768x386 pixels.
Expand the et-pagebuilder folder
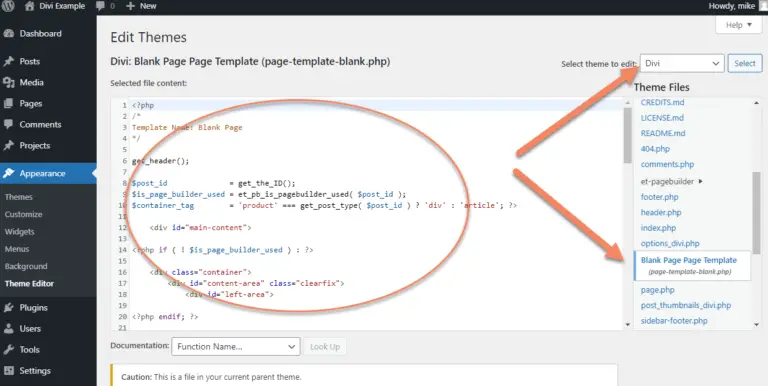[x=672, y=181]
